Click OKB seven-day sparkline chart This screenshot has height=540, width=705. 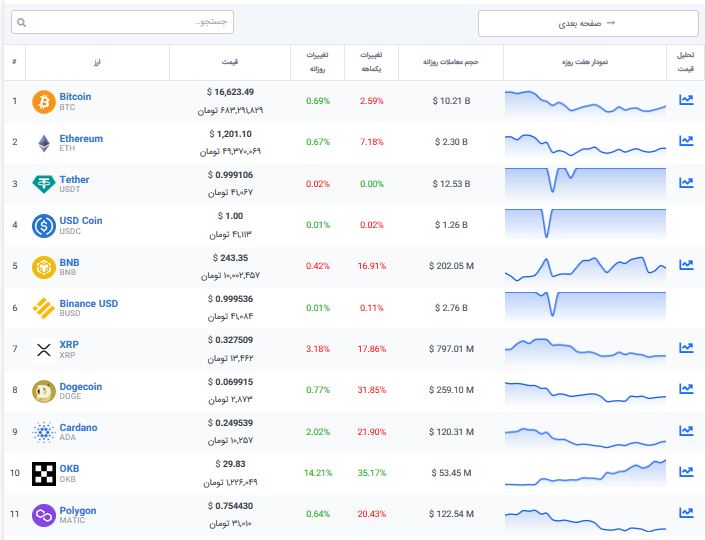click(x=585, y=473)
